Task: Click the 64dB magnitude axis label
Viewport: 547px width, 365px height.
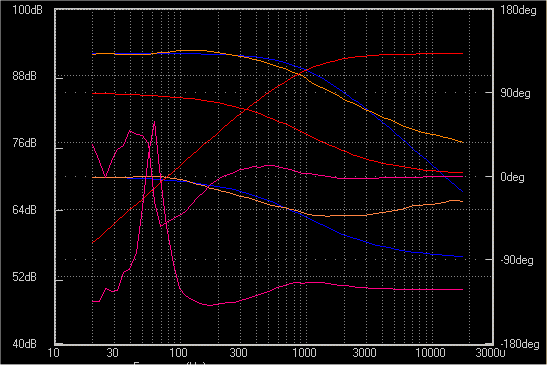Action: [24, 210]
